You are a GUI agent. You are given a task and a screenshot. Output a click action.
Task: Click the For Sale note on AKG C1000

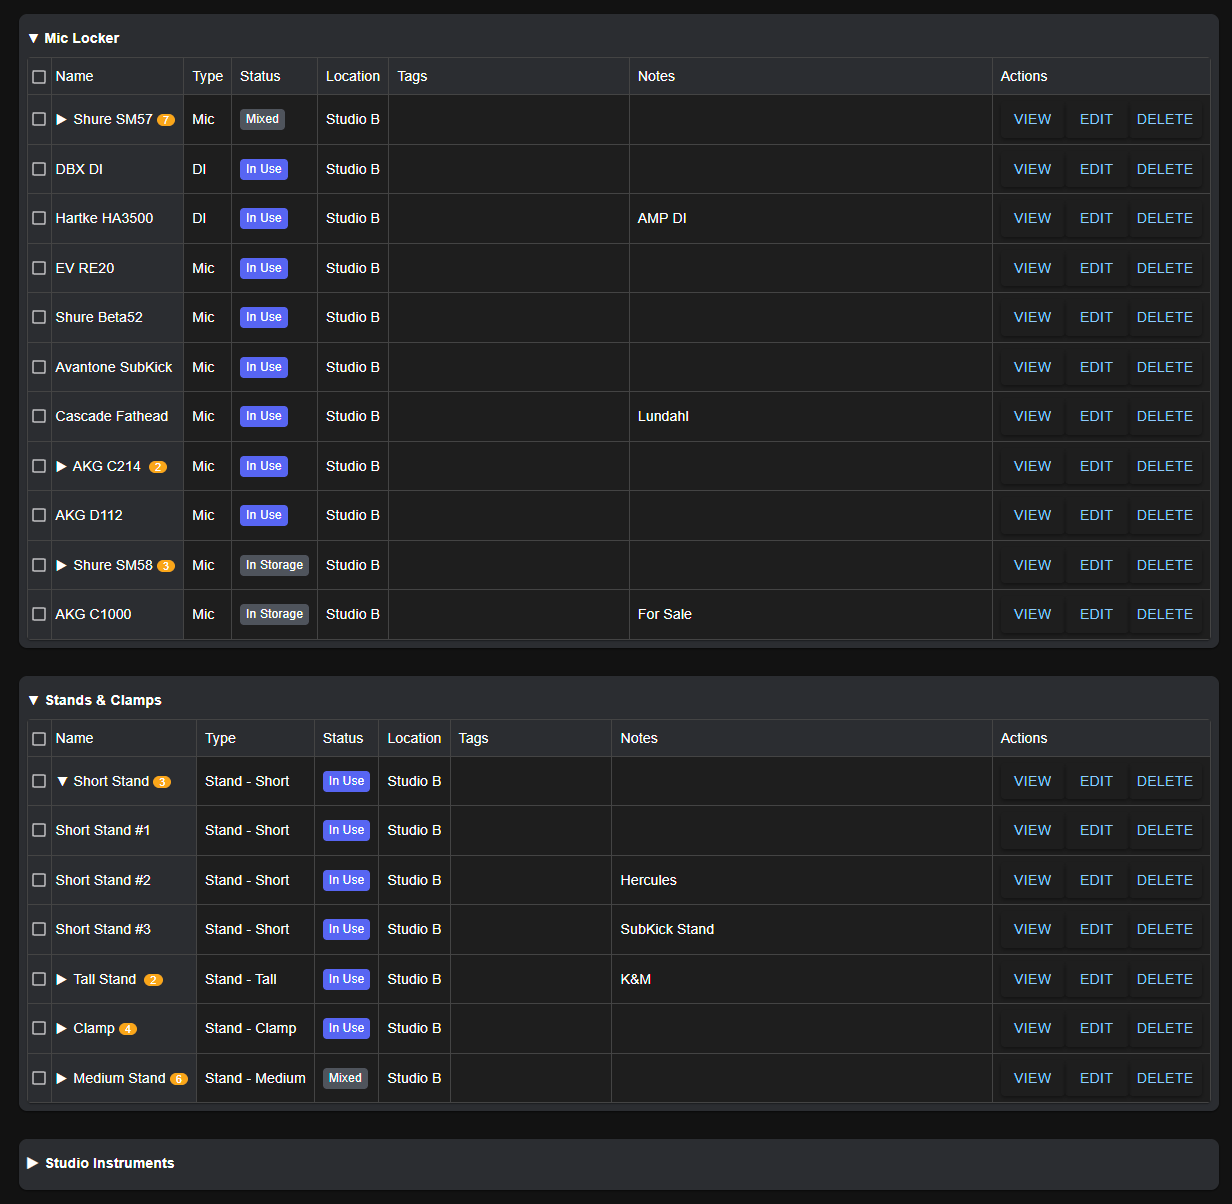[664, 613]
